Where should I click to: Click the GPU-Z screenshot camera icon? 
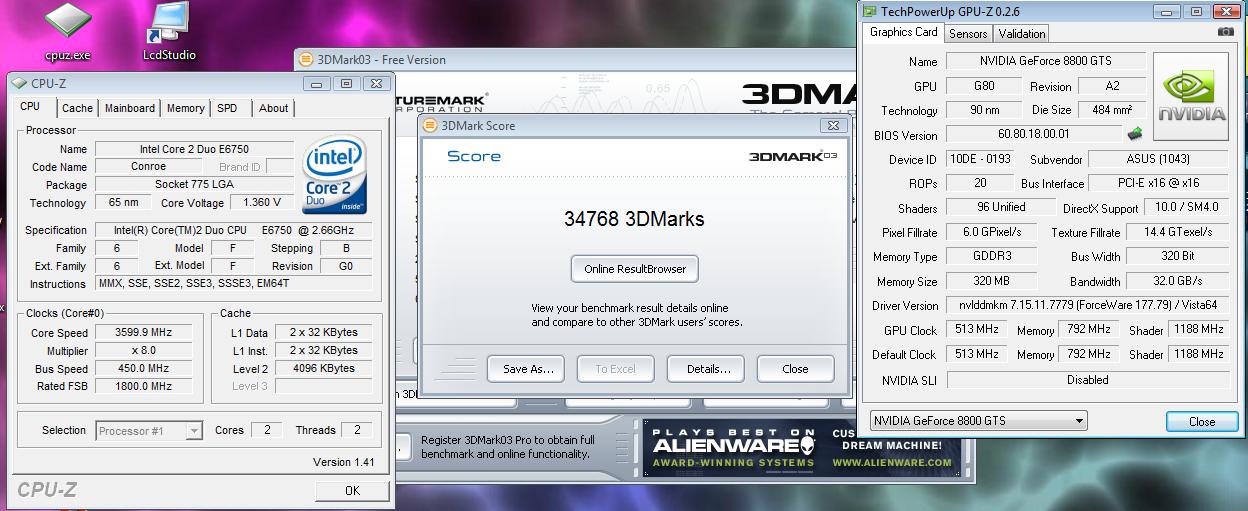click(1225, 32)
